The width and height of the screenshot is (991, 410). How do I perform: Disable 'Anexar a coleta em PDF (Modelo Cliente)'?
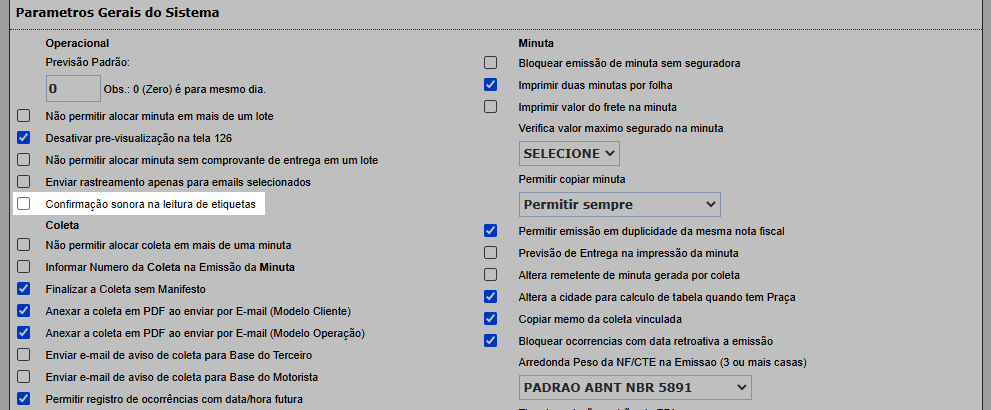24,311
